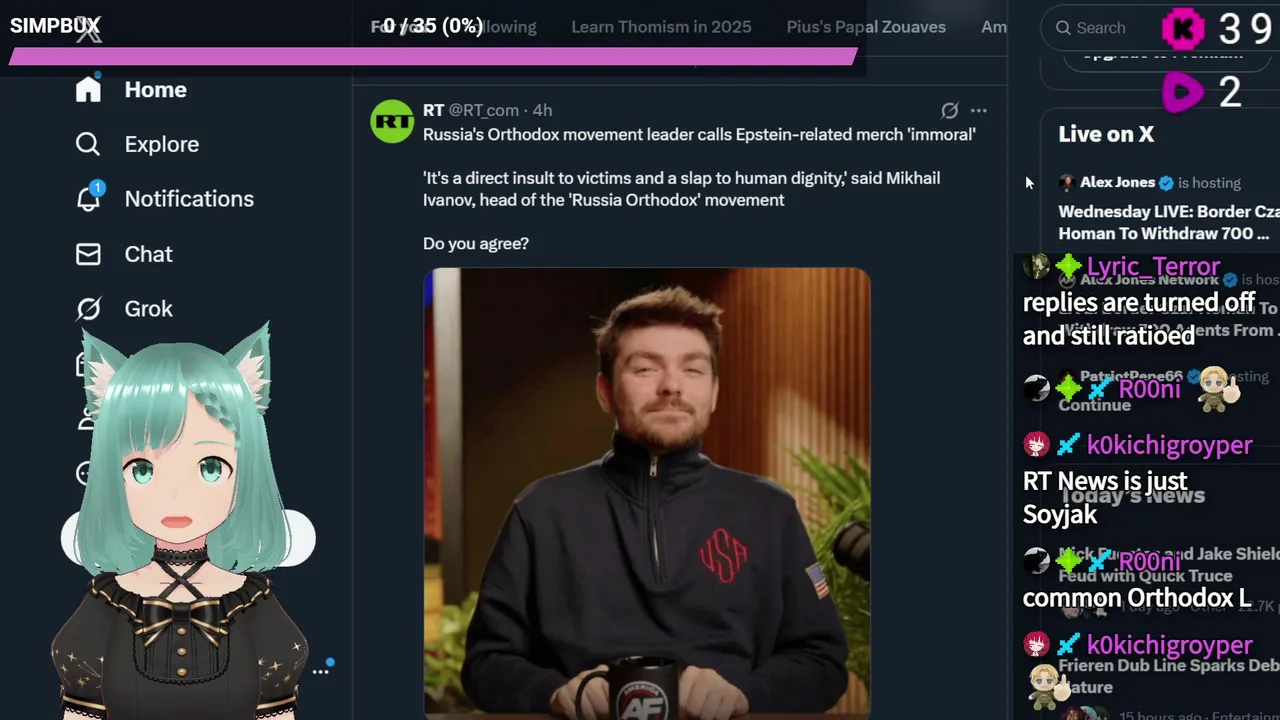The height and width of the screenshot is (720, 1280).
Task: Click Grok explain icon on RT post
Action: pos(950,110)
